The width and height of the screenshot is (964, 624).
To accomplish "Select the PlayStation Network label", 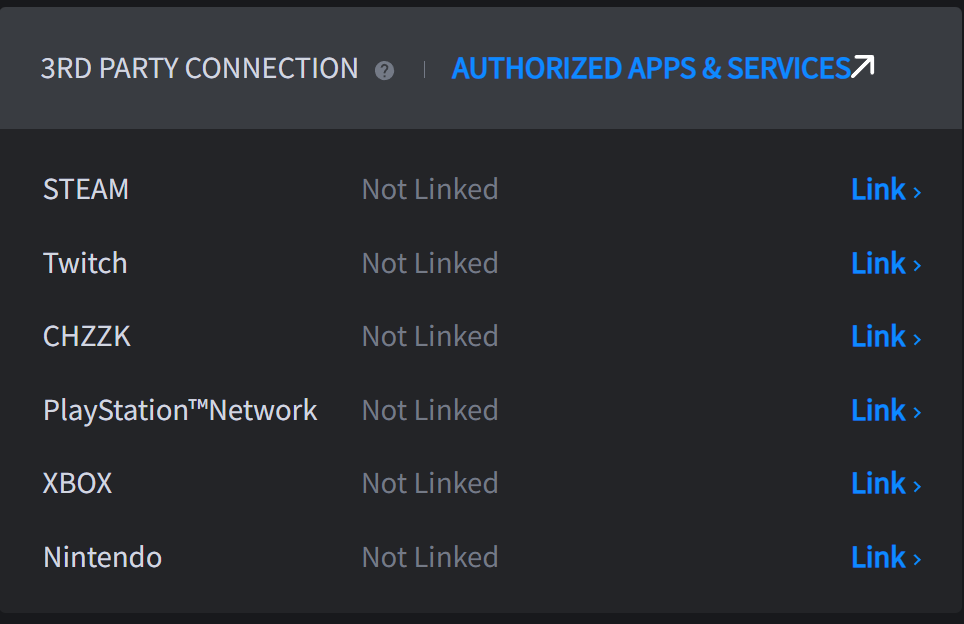I will 180,410.
